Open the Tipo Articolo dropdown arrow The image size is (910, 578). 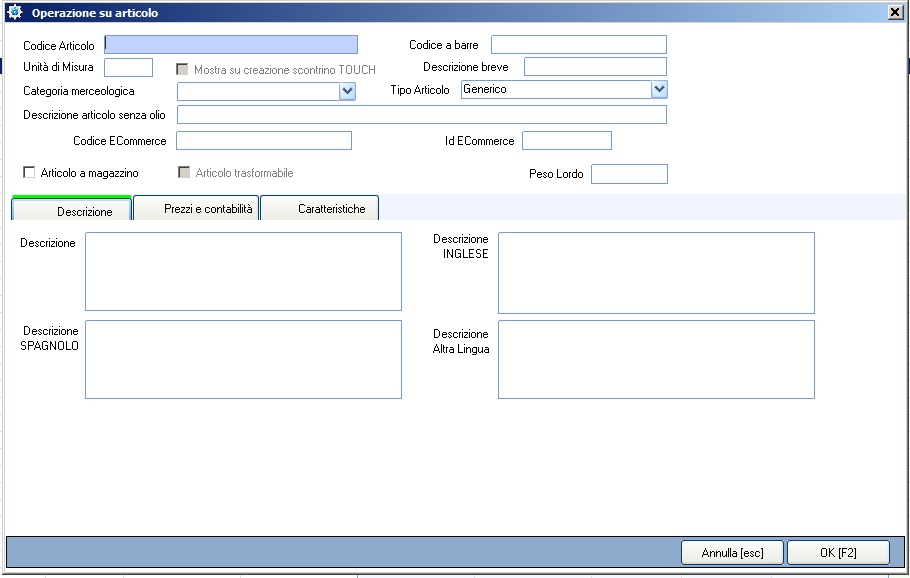pos(658,89)
